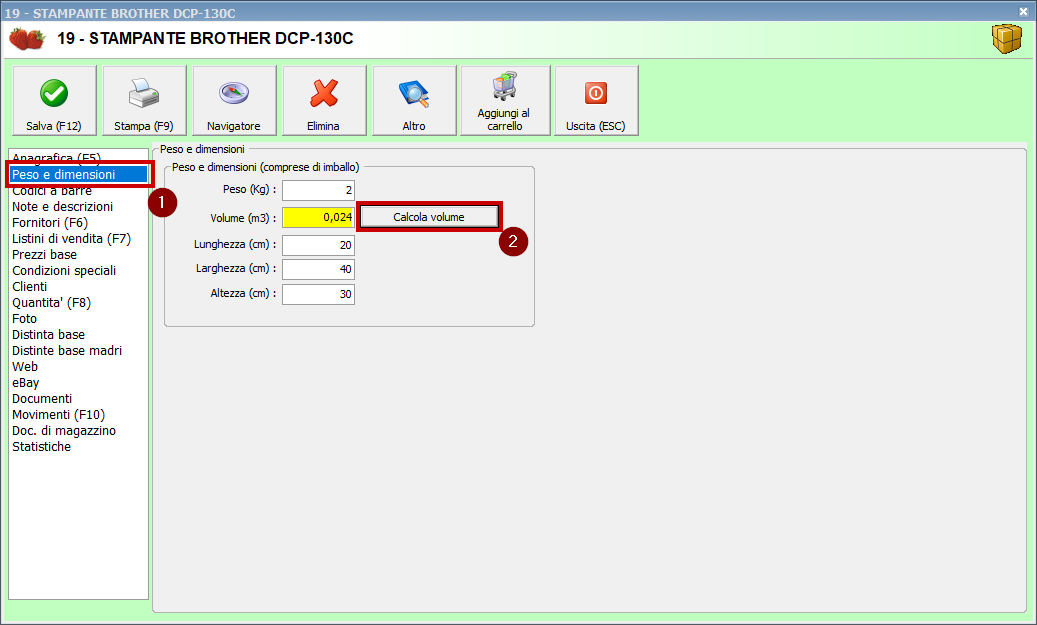1037x625 pixels.
Task: Open Distinta base section
Action: point(48,335)
